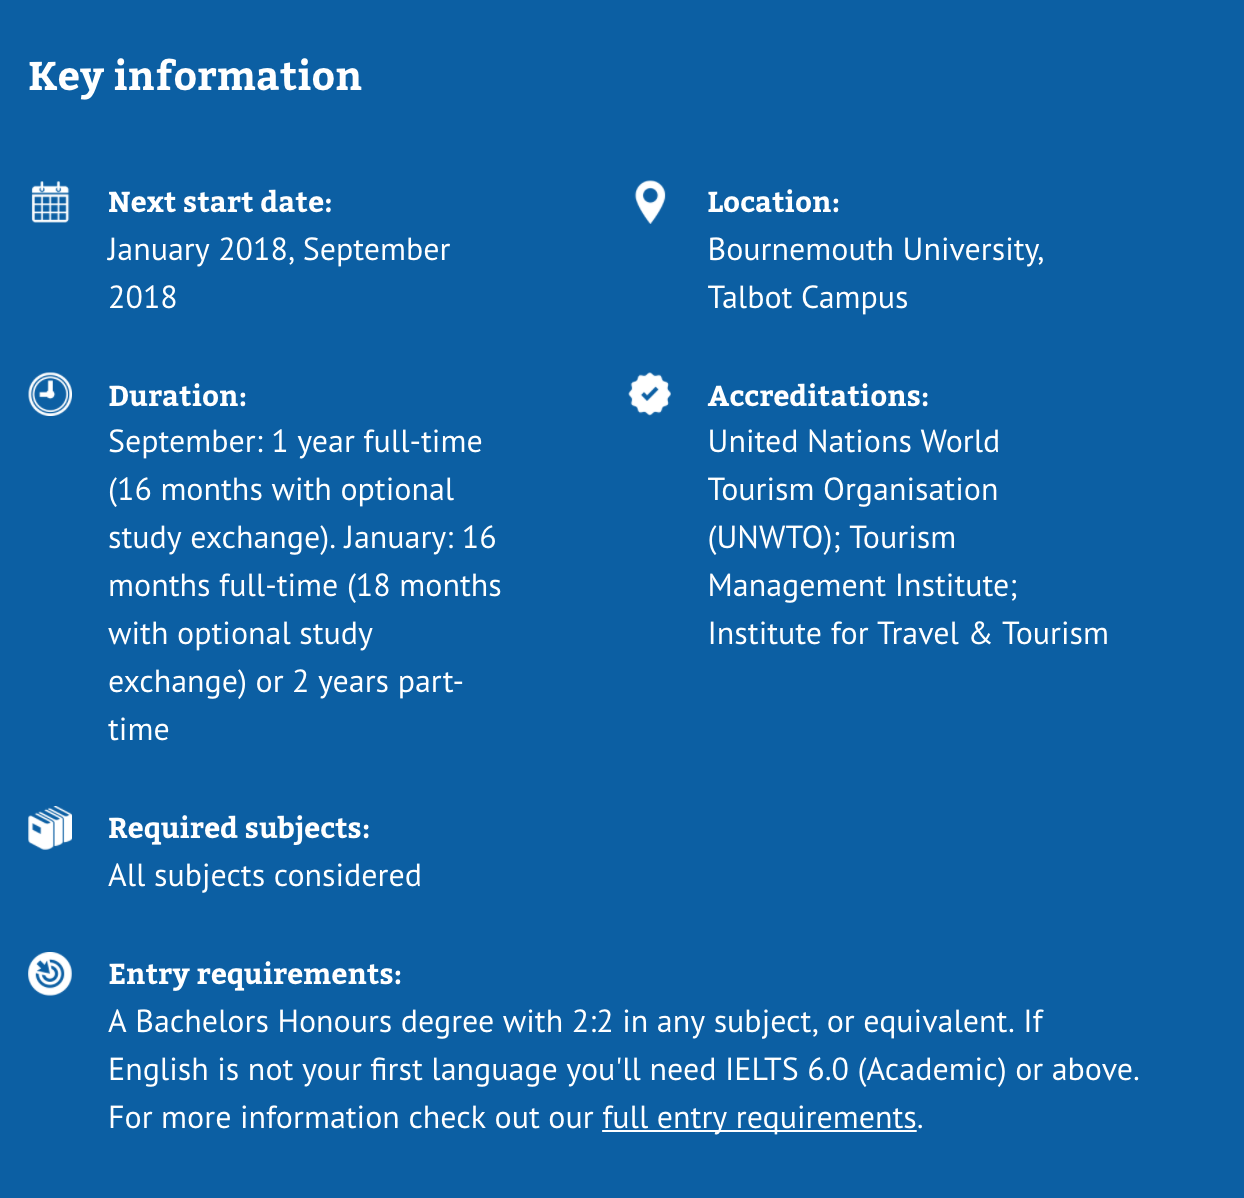1244x1198 pixels.
Task: Click the All subjects considered text
Action: (265, 876)
